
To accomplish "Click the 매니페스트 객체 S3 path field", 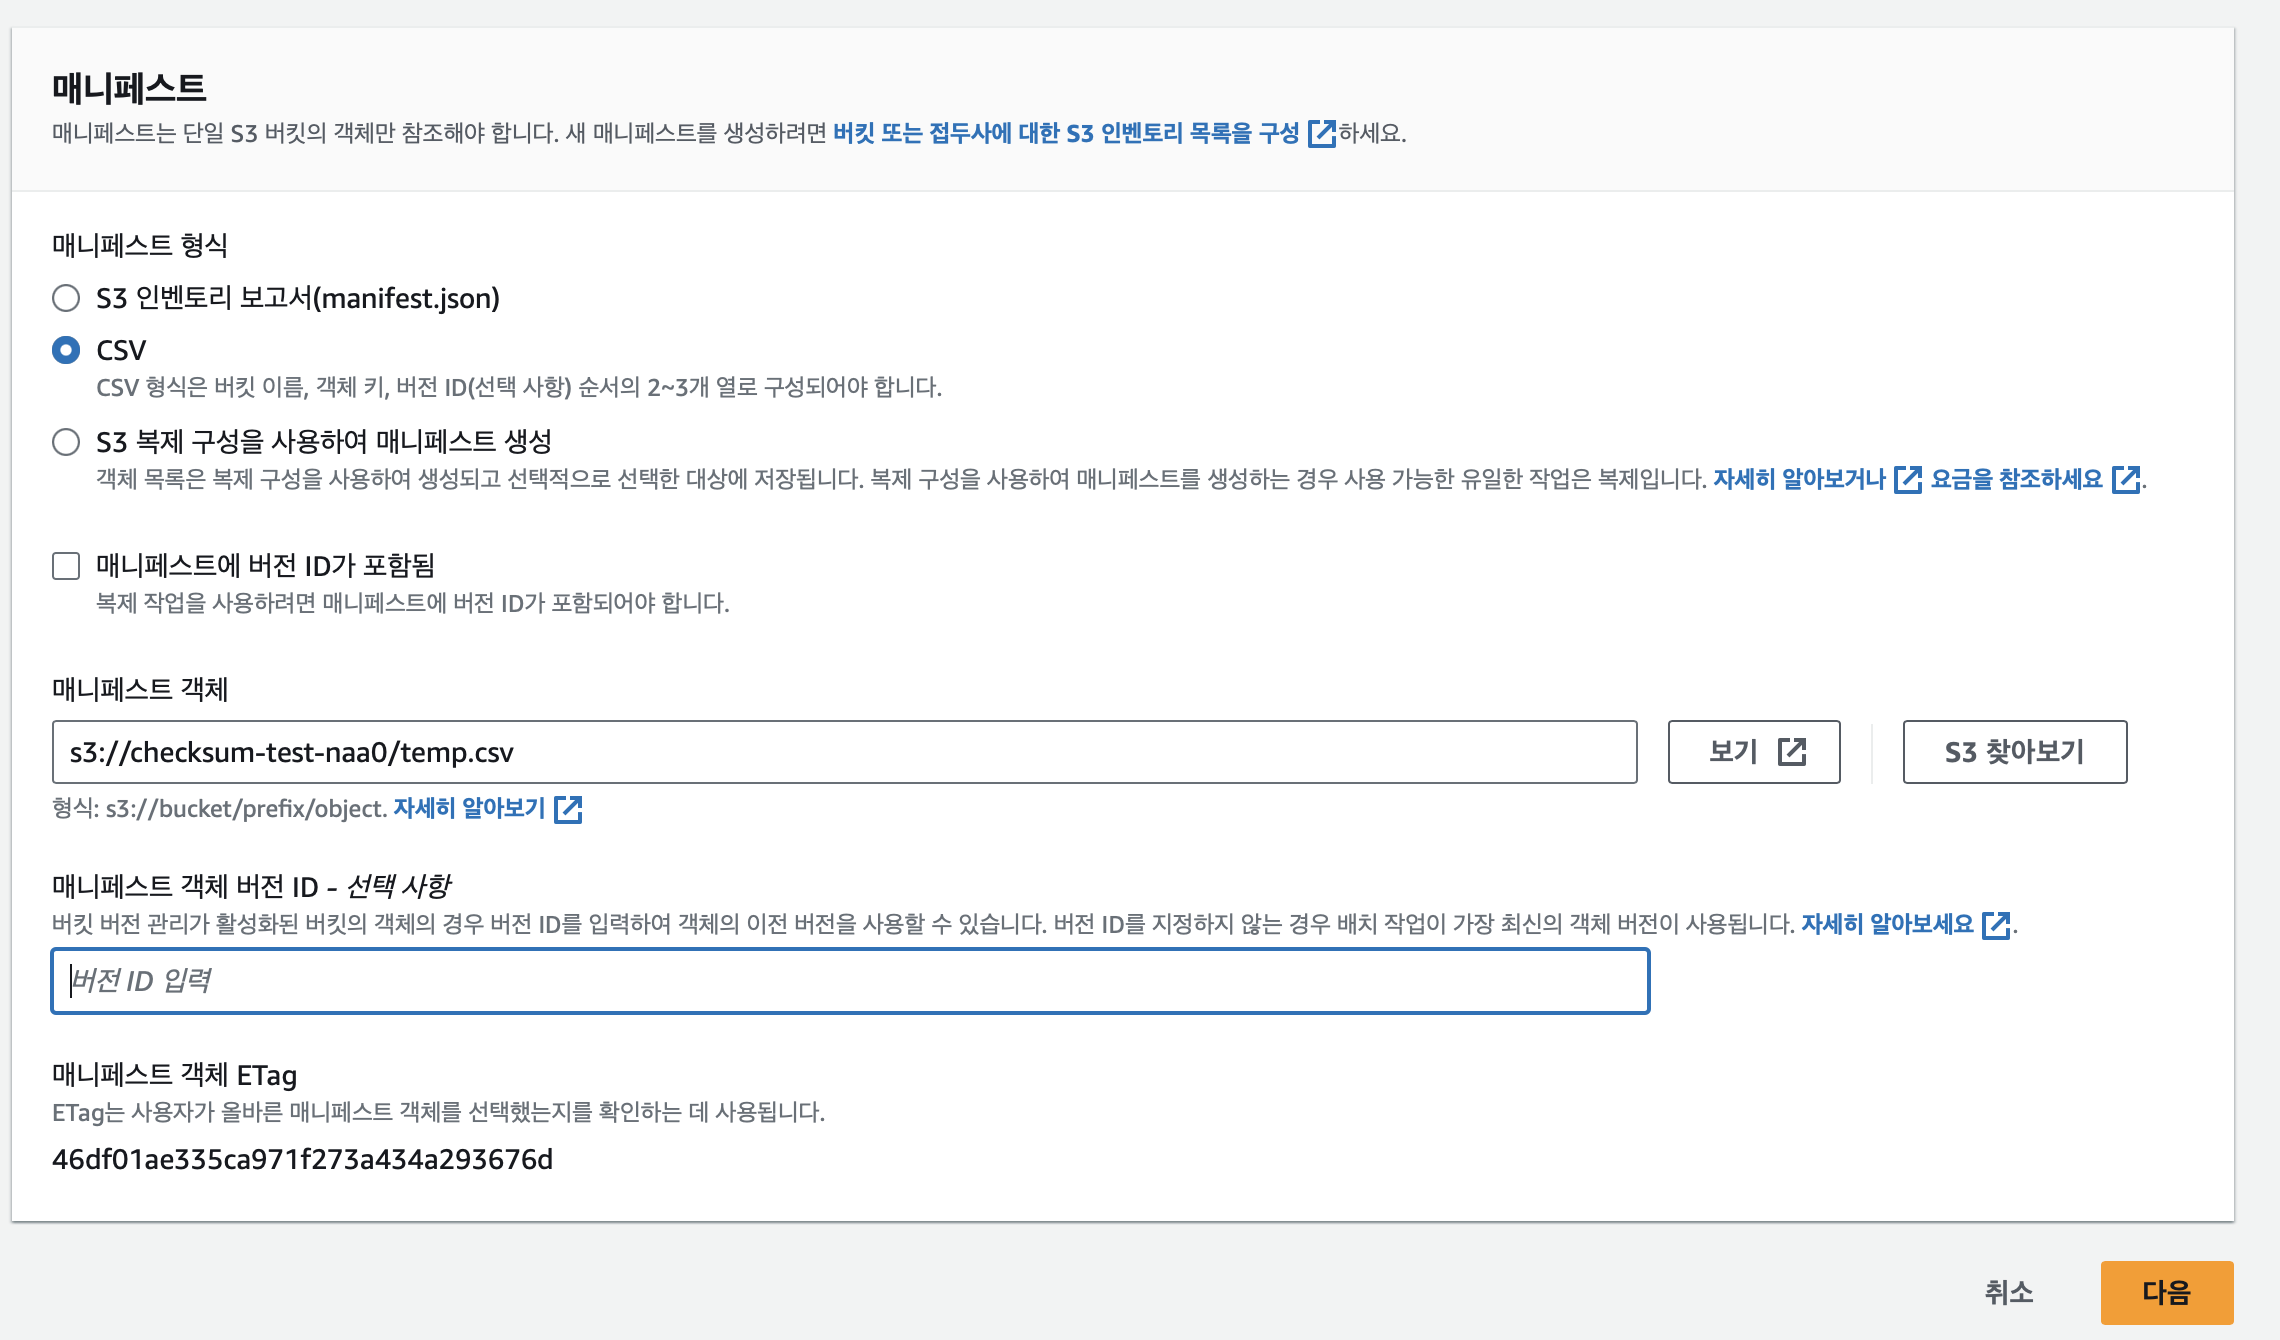I will [843, 752].
